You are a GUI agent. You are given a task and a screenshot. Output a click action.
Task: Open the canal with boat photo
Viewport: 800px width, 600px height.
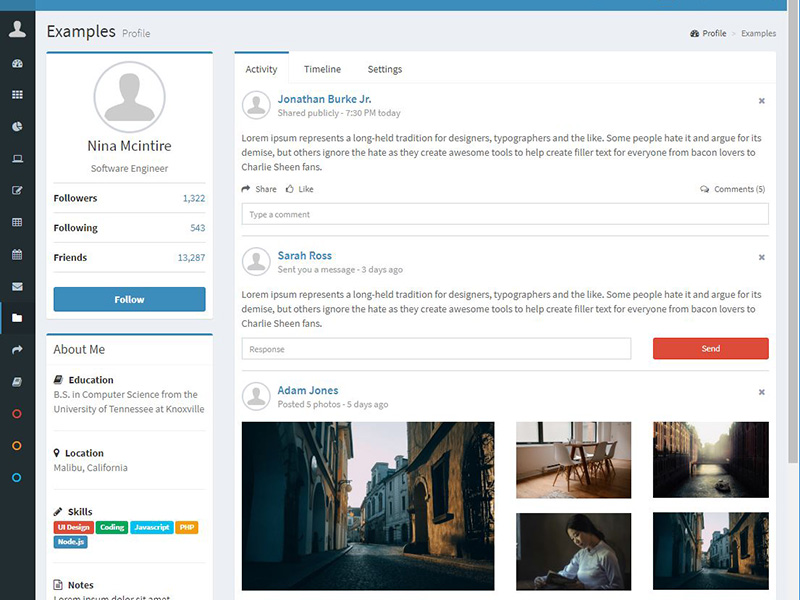tap(711, 460)
